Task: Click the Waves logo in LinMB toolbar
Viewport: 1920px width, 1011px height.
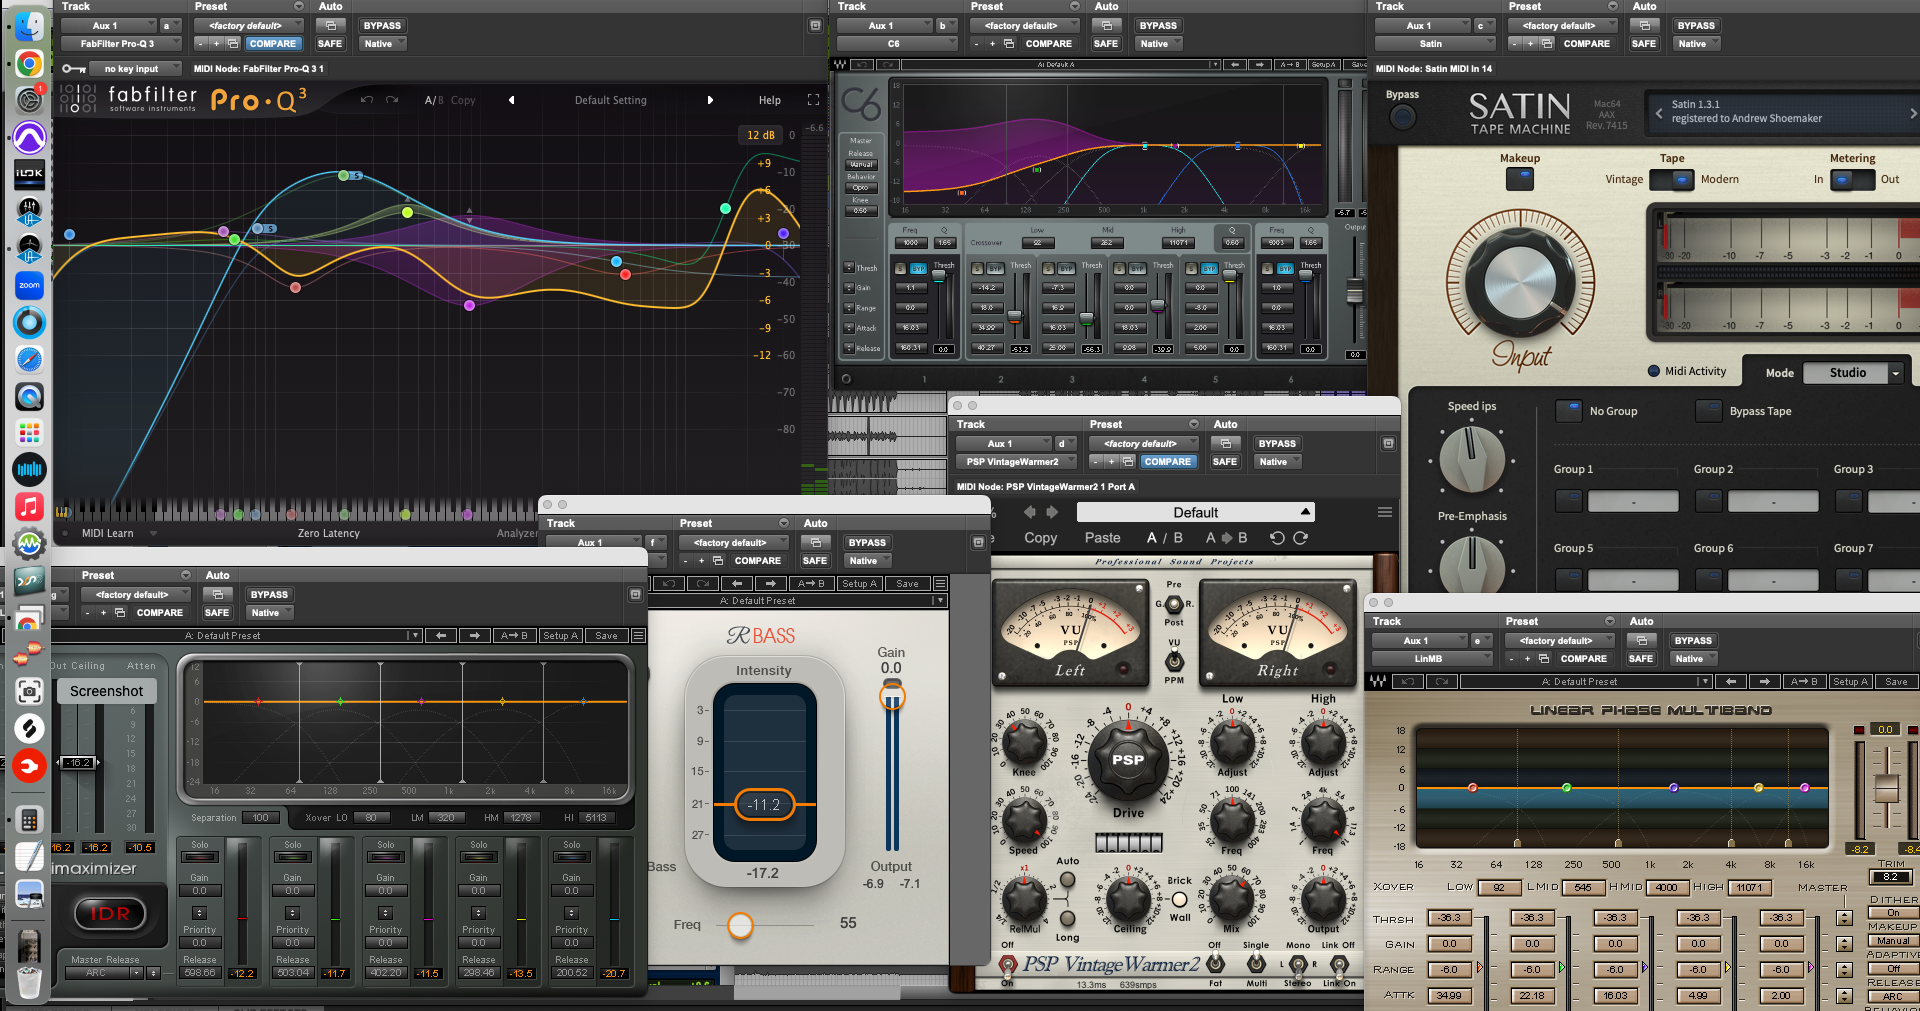Action: (1377, 682)
